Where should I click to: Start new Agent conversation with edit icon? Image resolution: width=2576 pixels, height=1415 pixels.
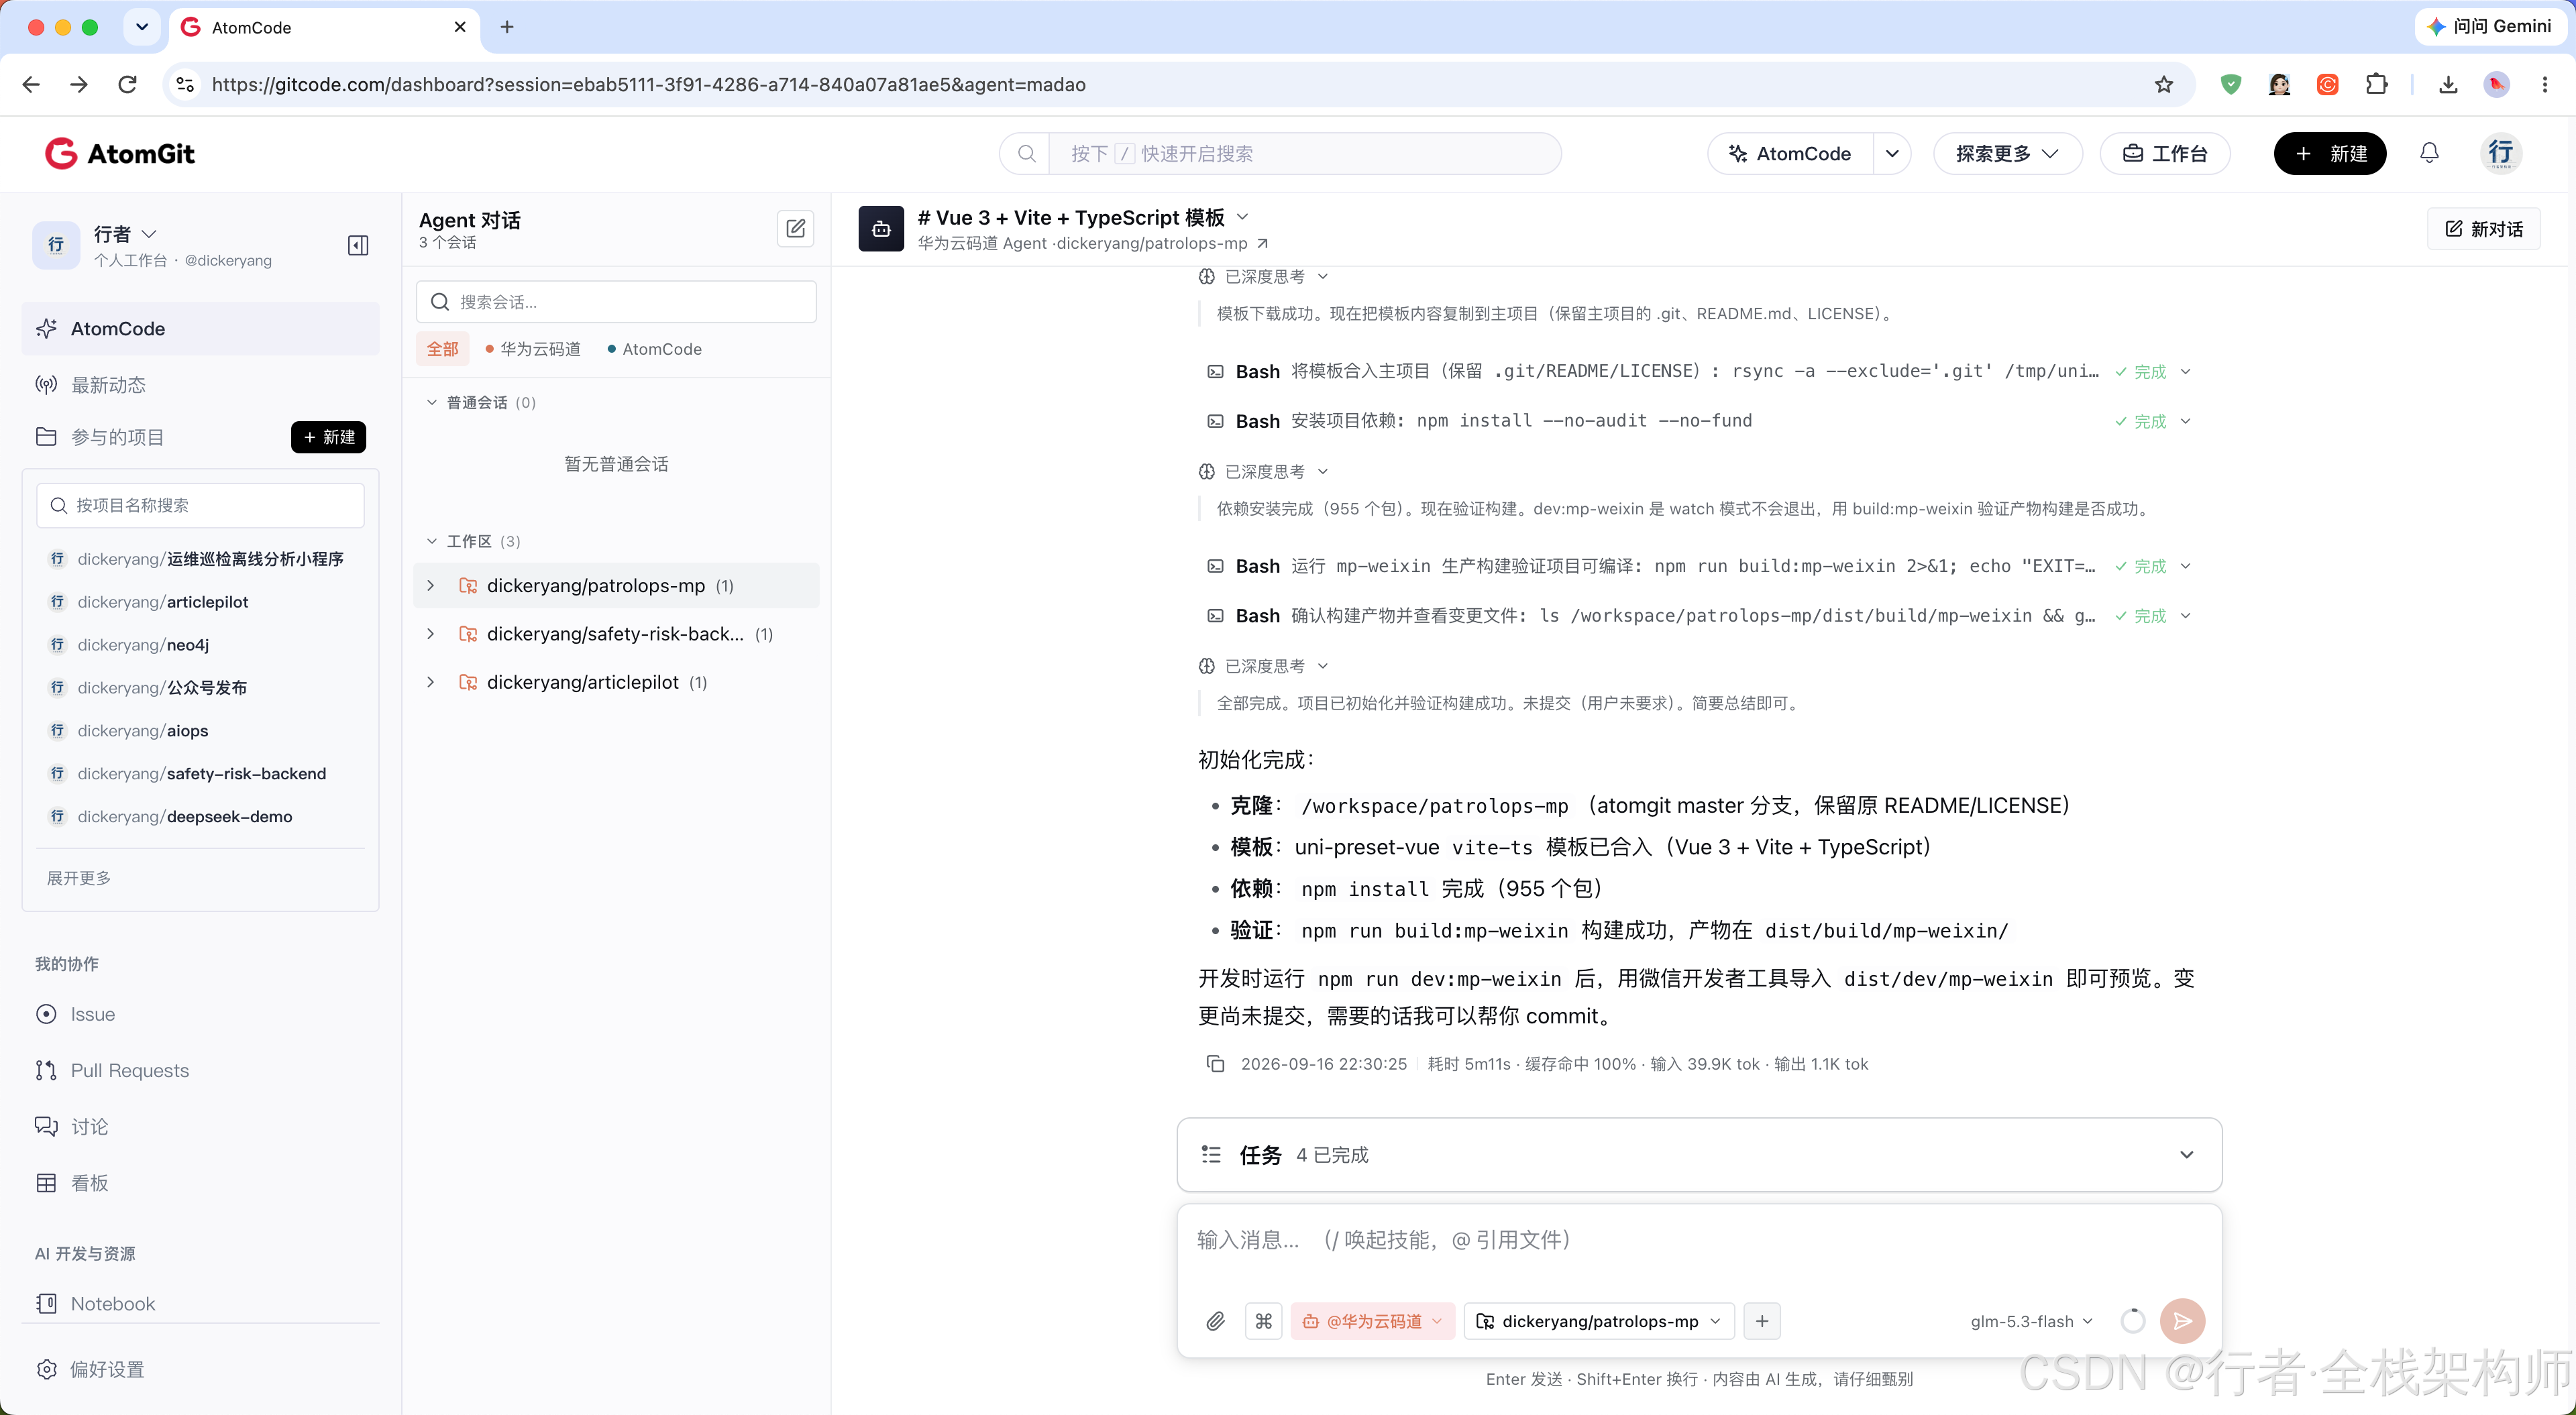pyautogui.click(x=795, y=228)
